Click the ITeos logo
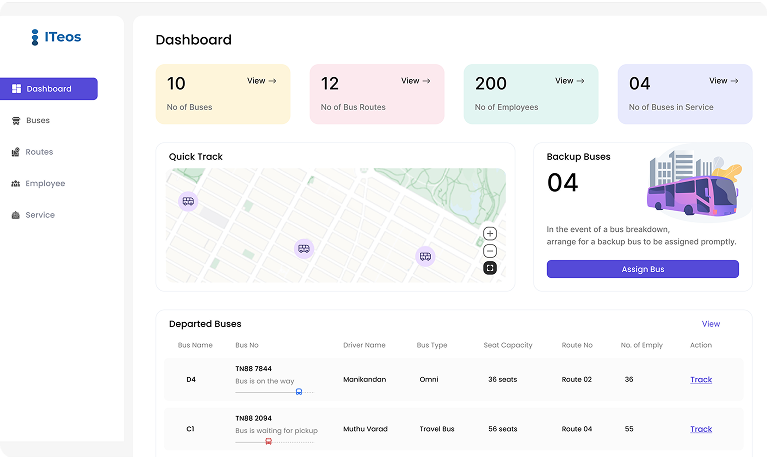Viewport: 768px width, 458px height. [x=56, y=37]
